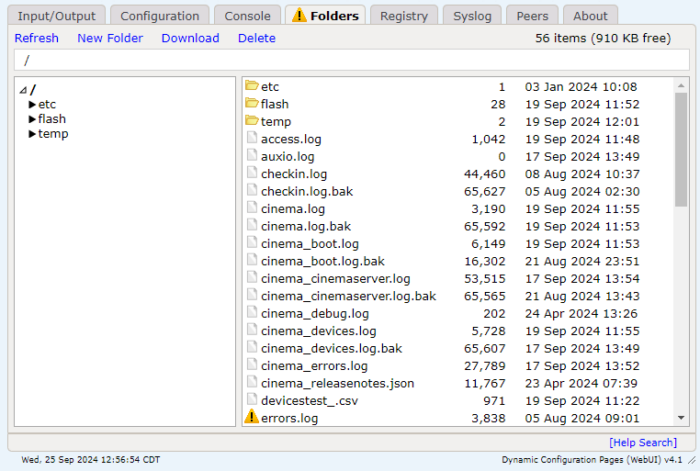700x471 pixels.
Task: Click the Refresh link
Action: click(37, 38)
